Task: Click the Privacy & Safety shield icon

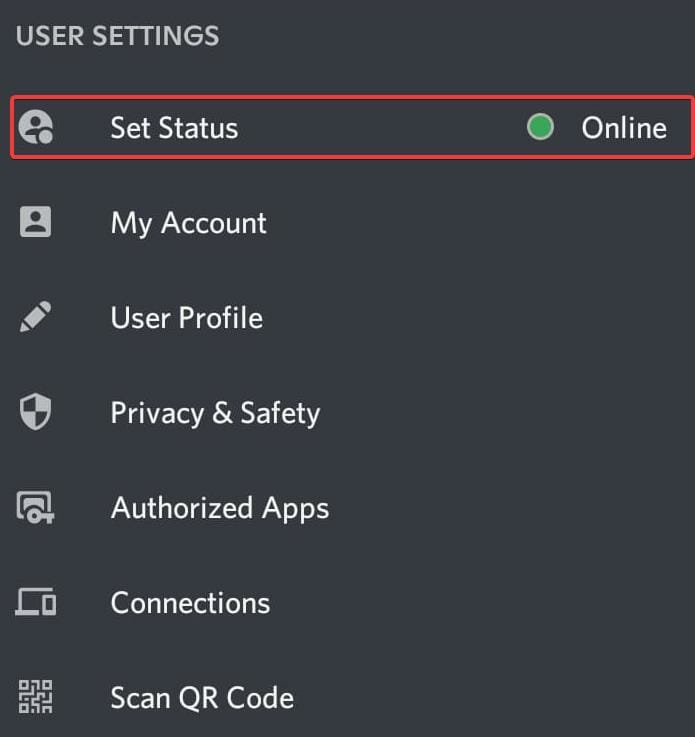Action: pyautogui.click(x=36, y=412)
